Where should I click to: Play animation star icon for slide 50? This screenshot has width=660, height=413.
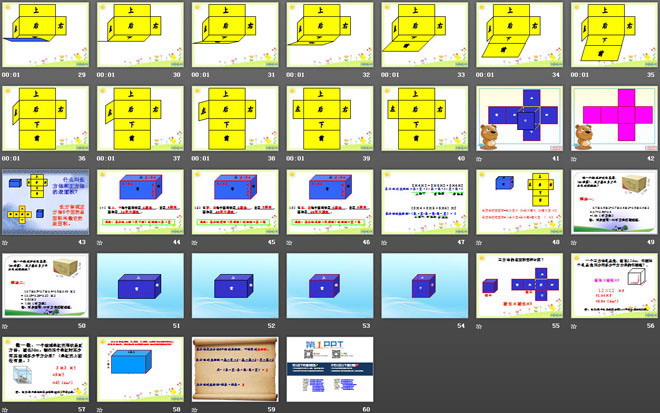6,326
